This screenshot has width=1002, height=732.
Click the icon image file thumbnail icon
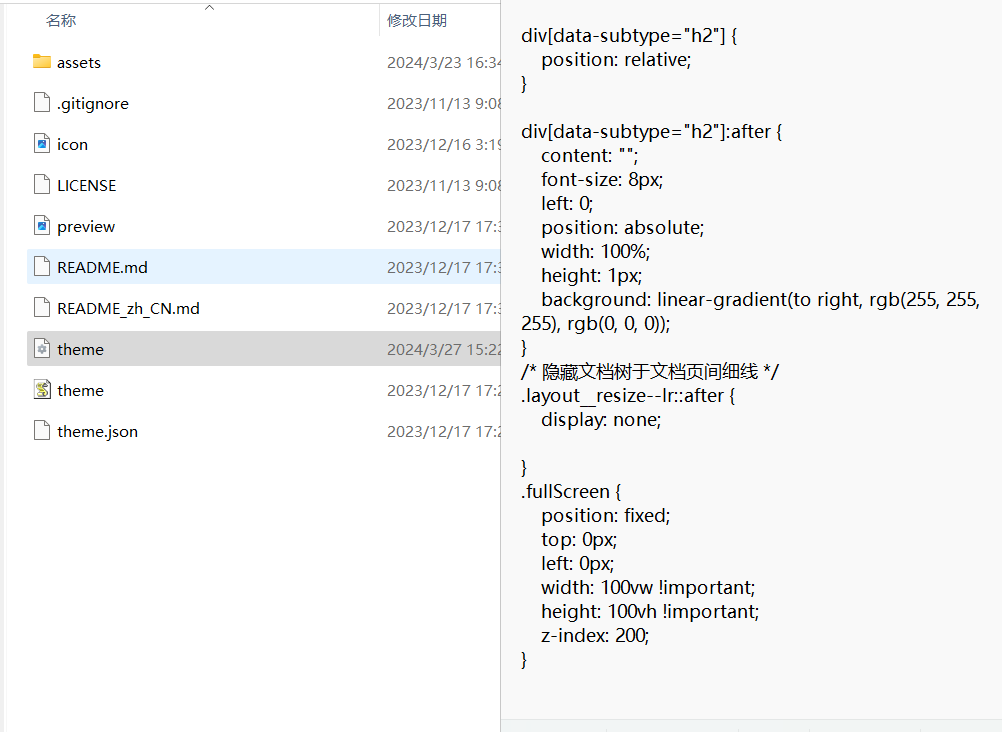[x=42, y=144]
